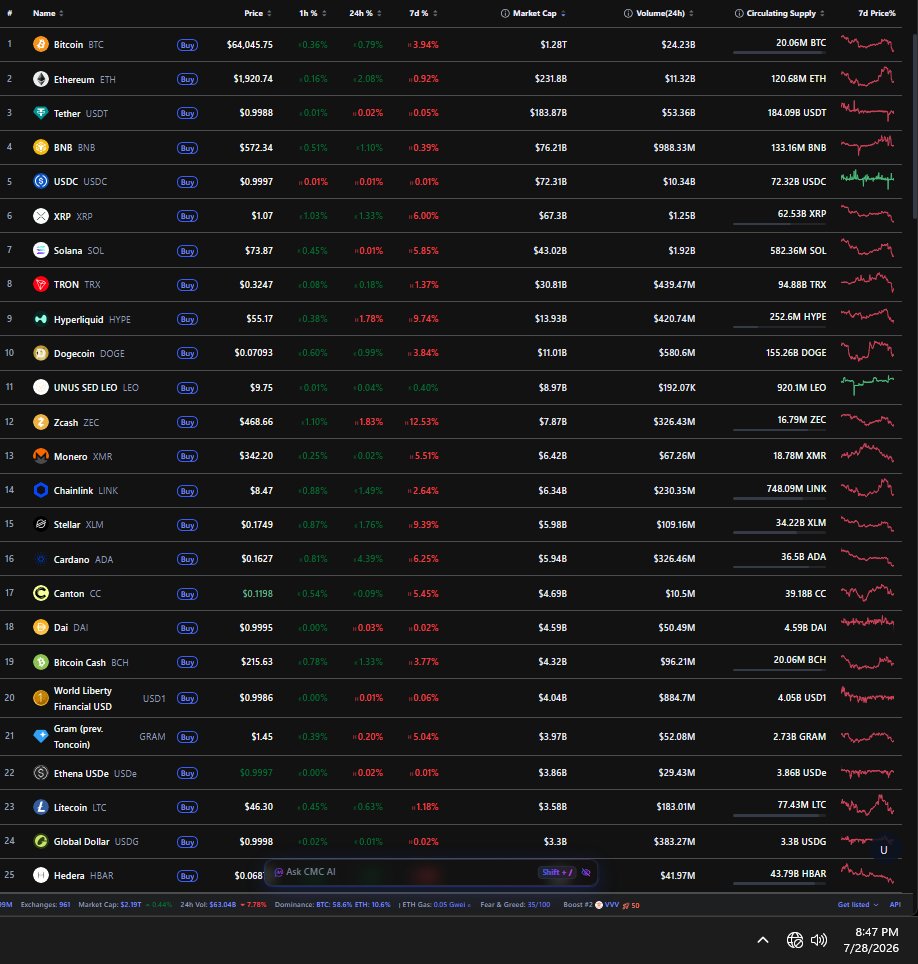
Task: Sort by the Volume(24h) column header
Action: pos(665,13)
